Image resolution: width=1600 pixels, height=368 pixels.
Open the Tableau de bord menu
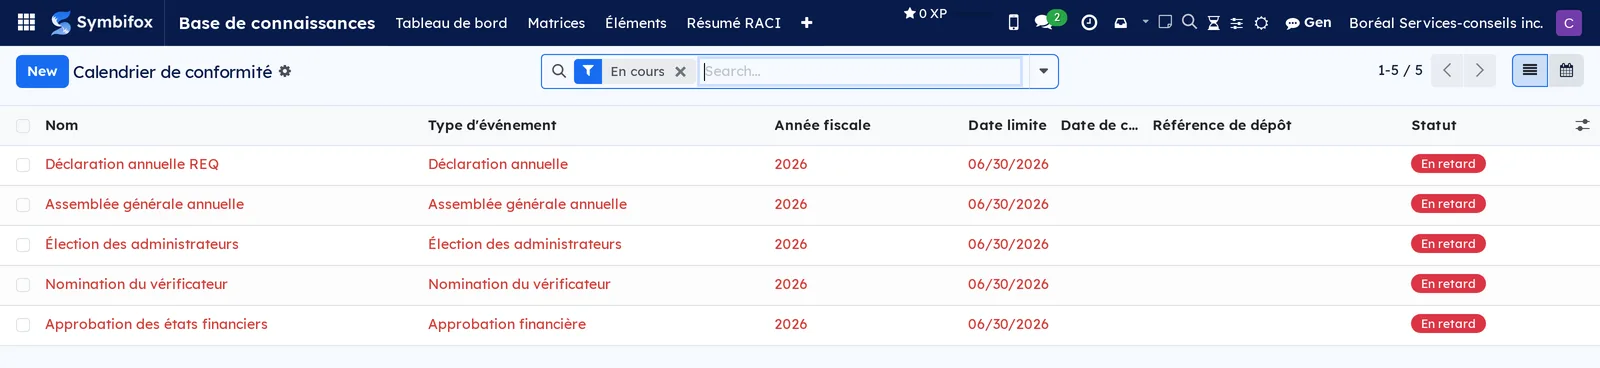(x=451, y=23)
